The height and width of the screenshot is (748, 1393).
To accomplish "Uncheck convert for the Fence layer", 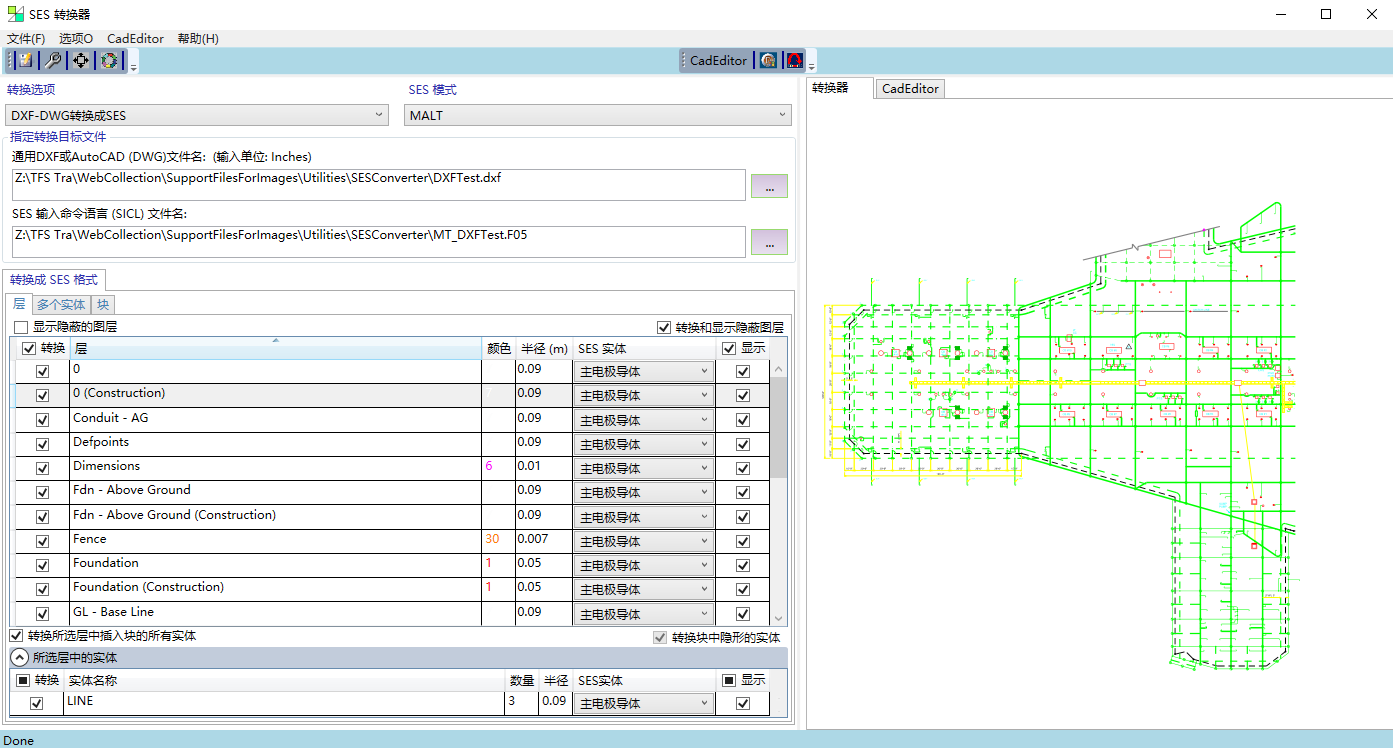I will [42, 541].
